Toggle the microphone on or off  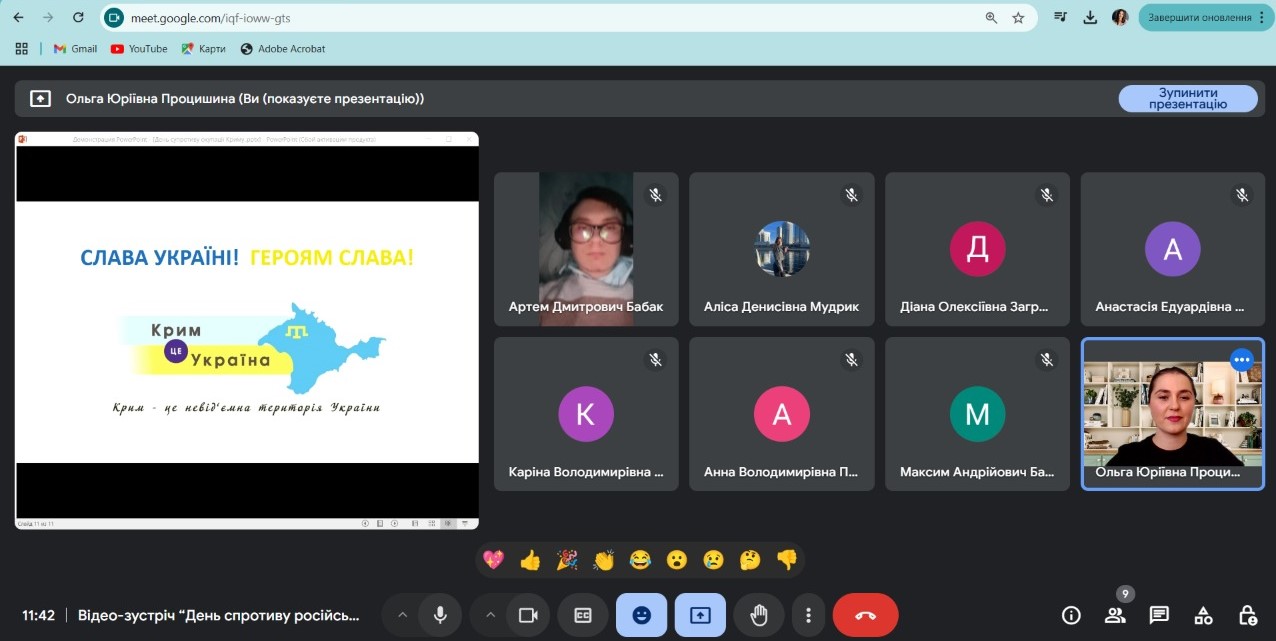(x=439, y=615)
